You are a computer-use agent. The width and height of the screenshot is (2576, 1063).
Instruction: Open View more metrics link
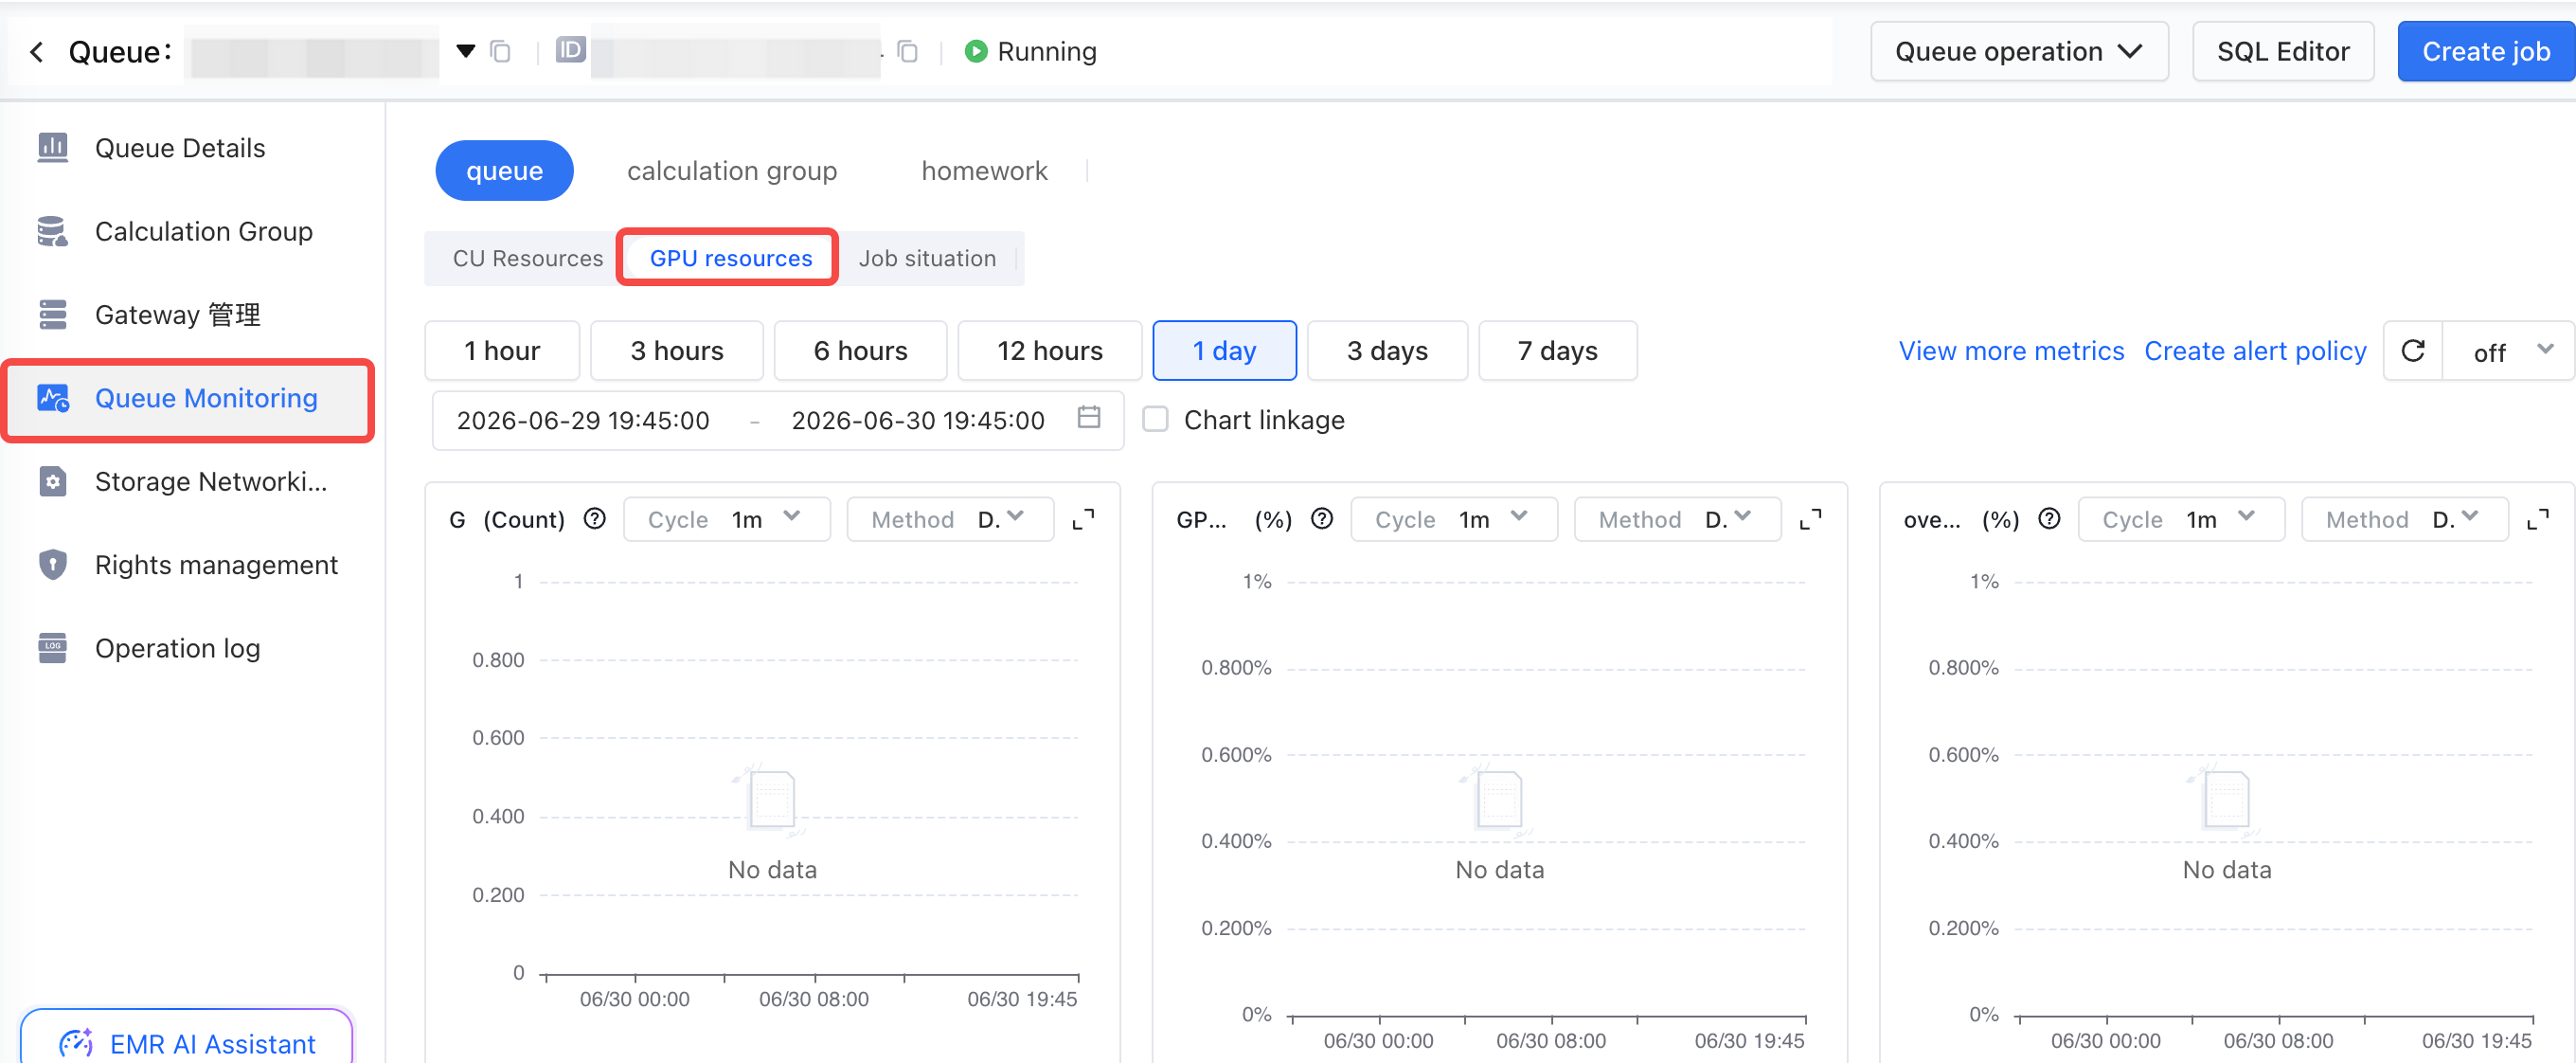pyautogui.click(x=2010, y=351)
